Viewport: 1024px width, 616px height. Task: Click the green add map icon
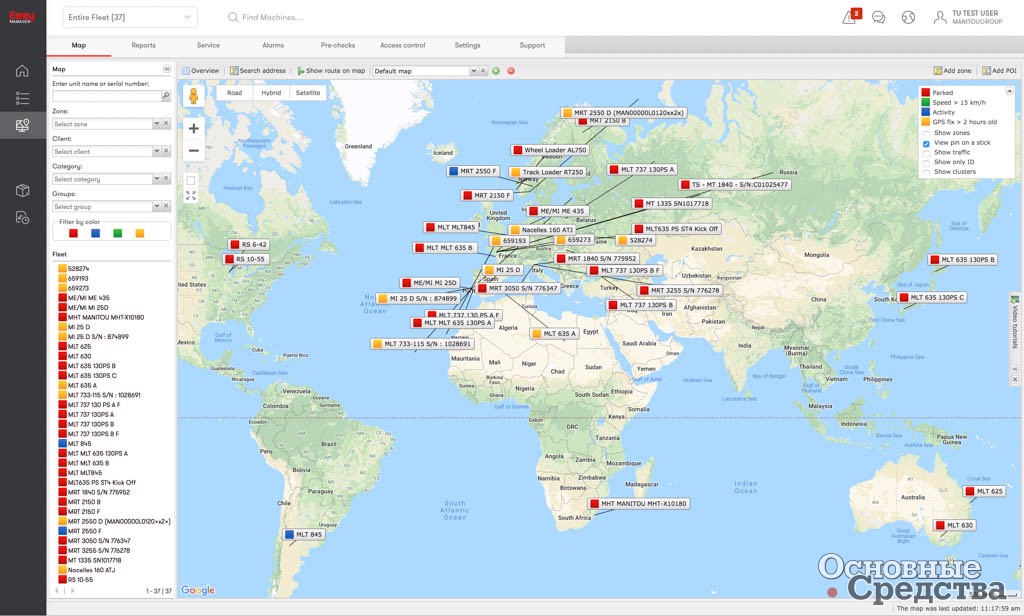coord(496,71)
